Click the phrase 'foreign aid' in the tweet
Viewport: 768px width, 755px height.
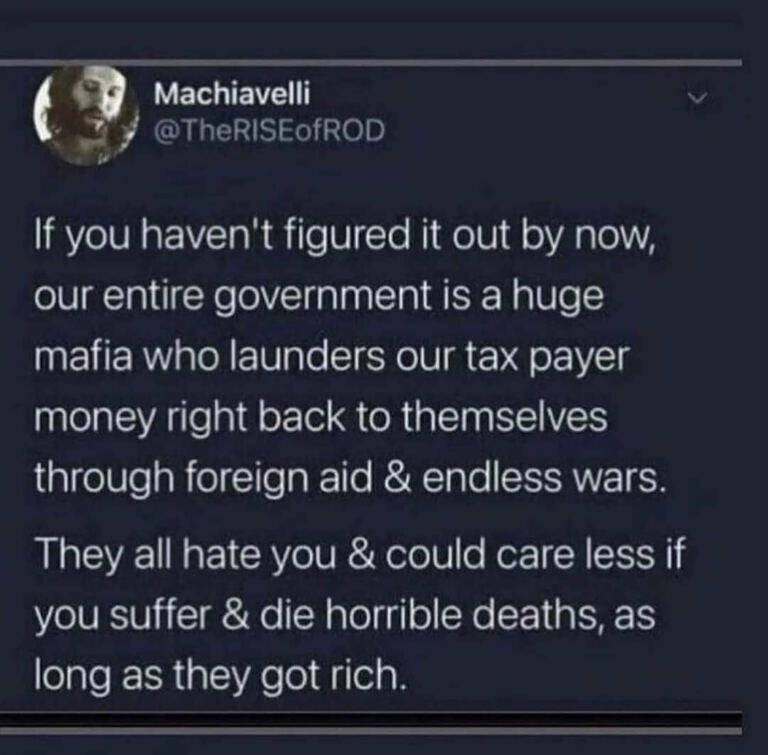(x=279, y=478)
